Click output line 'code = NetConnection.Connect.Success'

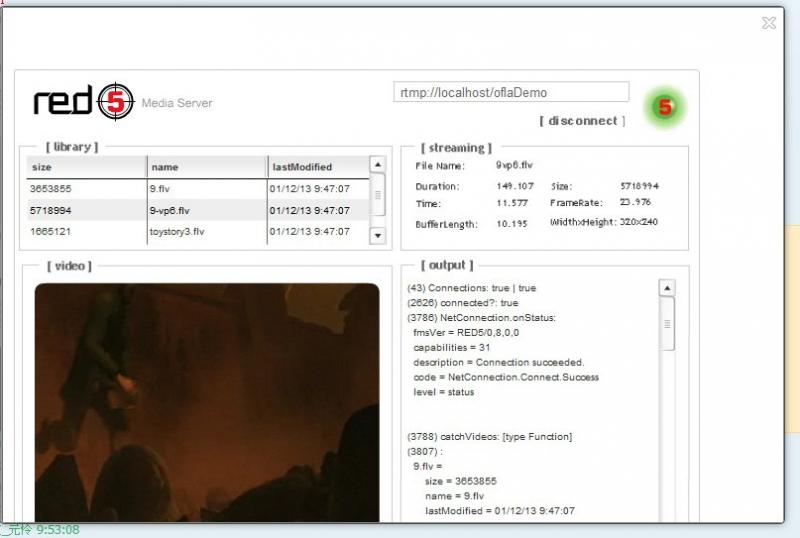pos(506,377)
